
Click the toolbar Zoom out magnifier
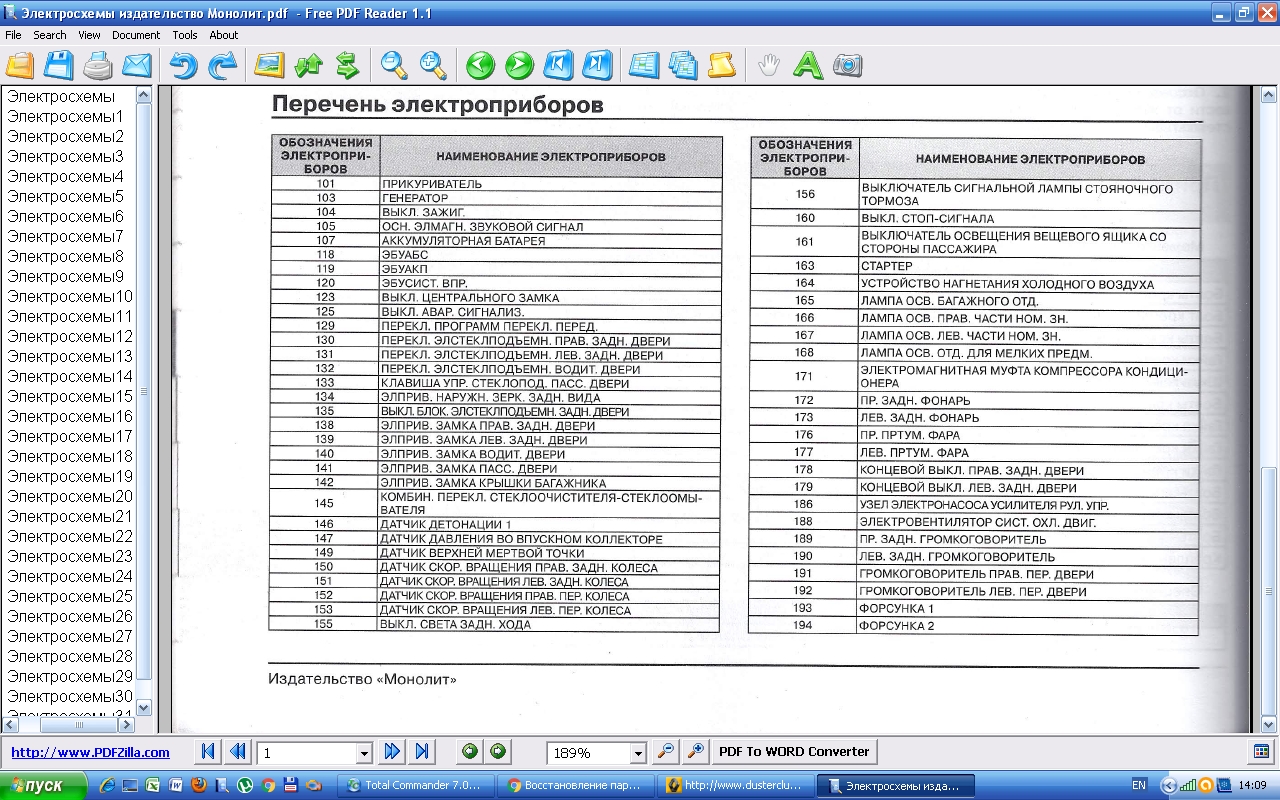(x=395, y=66)
